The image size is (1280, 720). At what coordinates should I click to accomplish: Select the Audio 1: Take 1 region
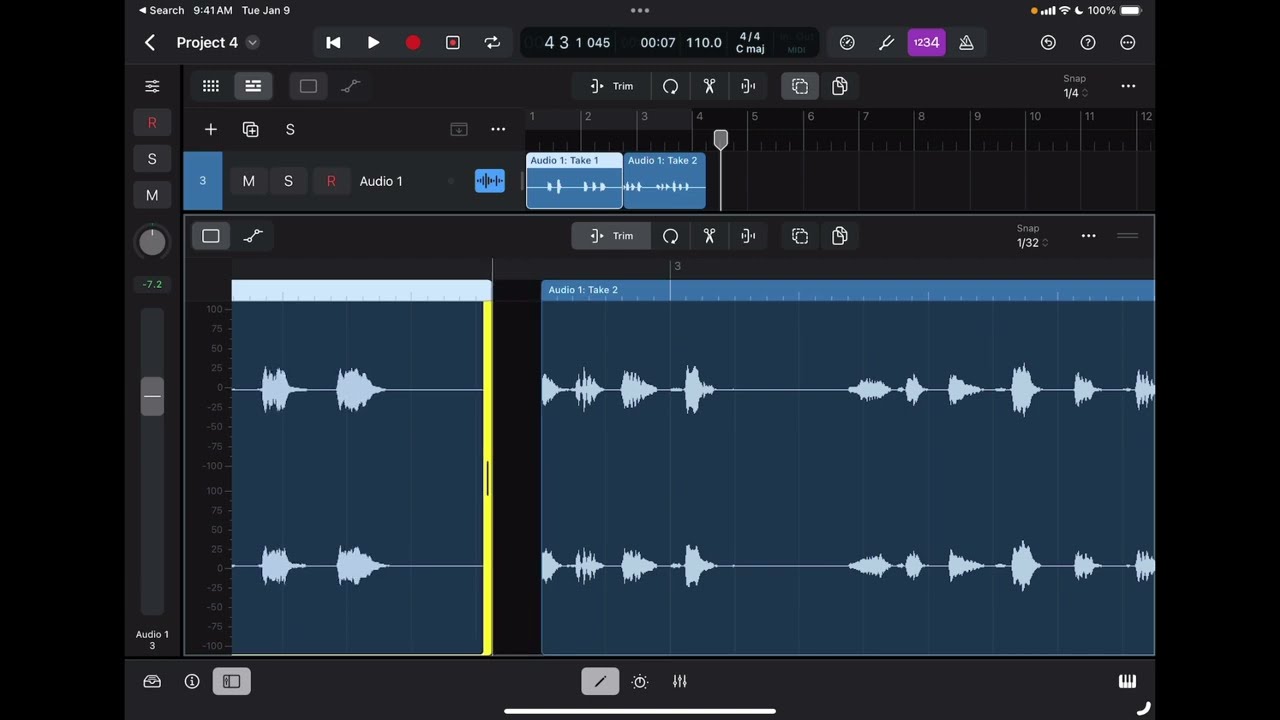pyautogui.click(x=574, y=180)
